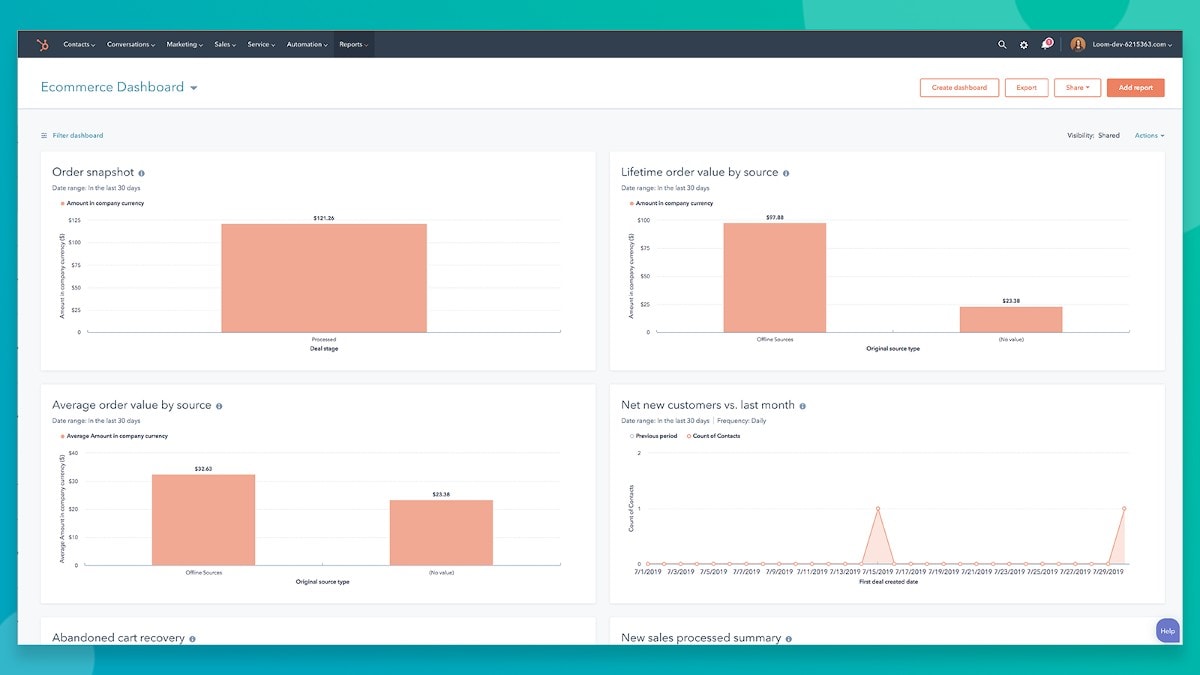The image size is (1200, 675).
Task: Open the Share dropdown button
Action: click(x=1077, y=88)
